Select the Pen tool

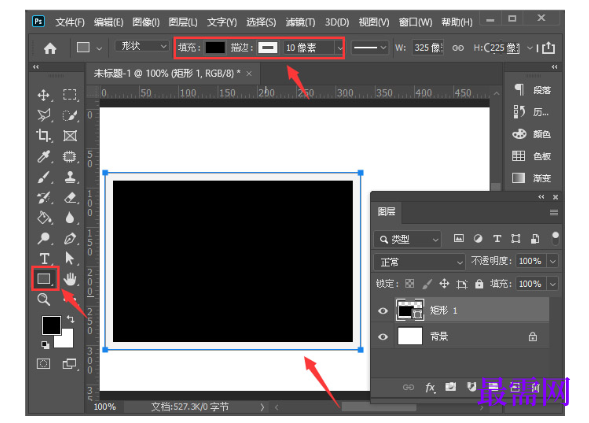70,238
